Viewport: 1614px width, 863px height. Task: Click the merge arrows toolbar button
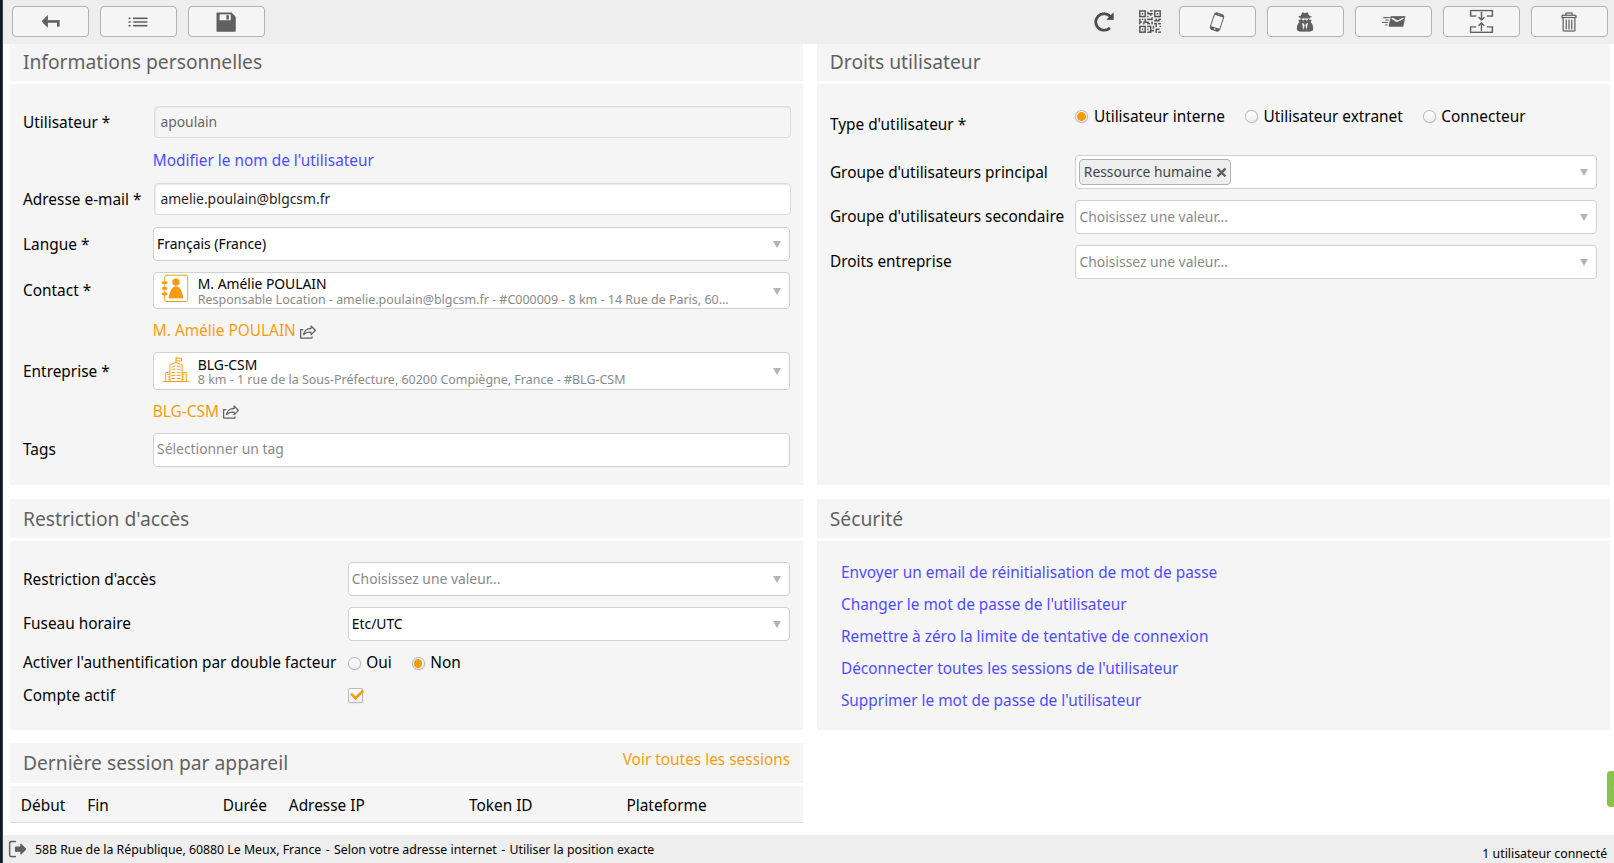(1481, 21)
